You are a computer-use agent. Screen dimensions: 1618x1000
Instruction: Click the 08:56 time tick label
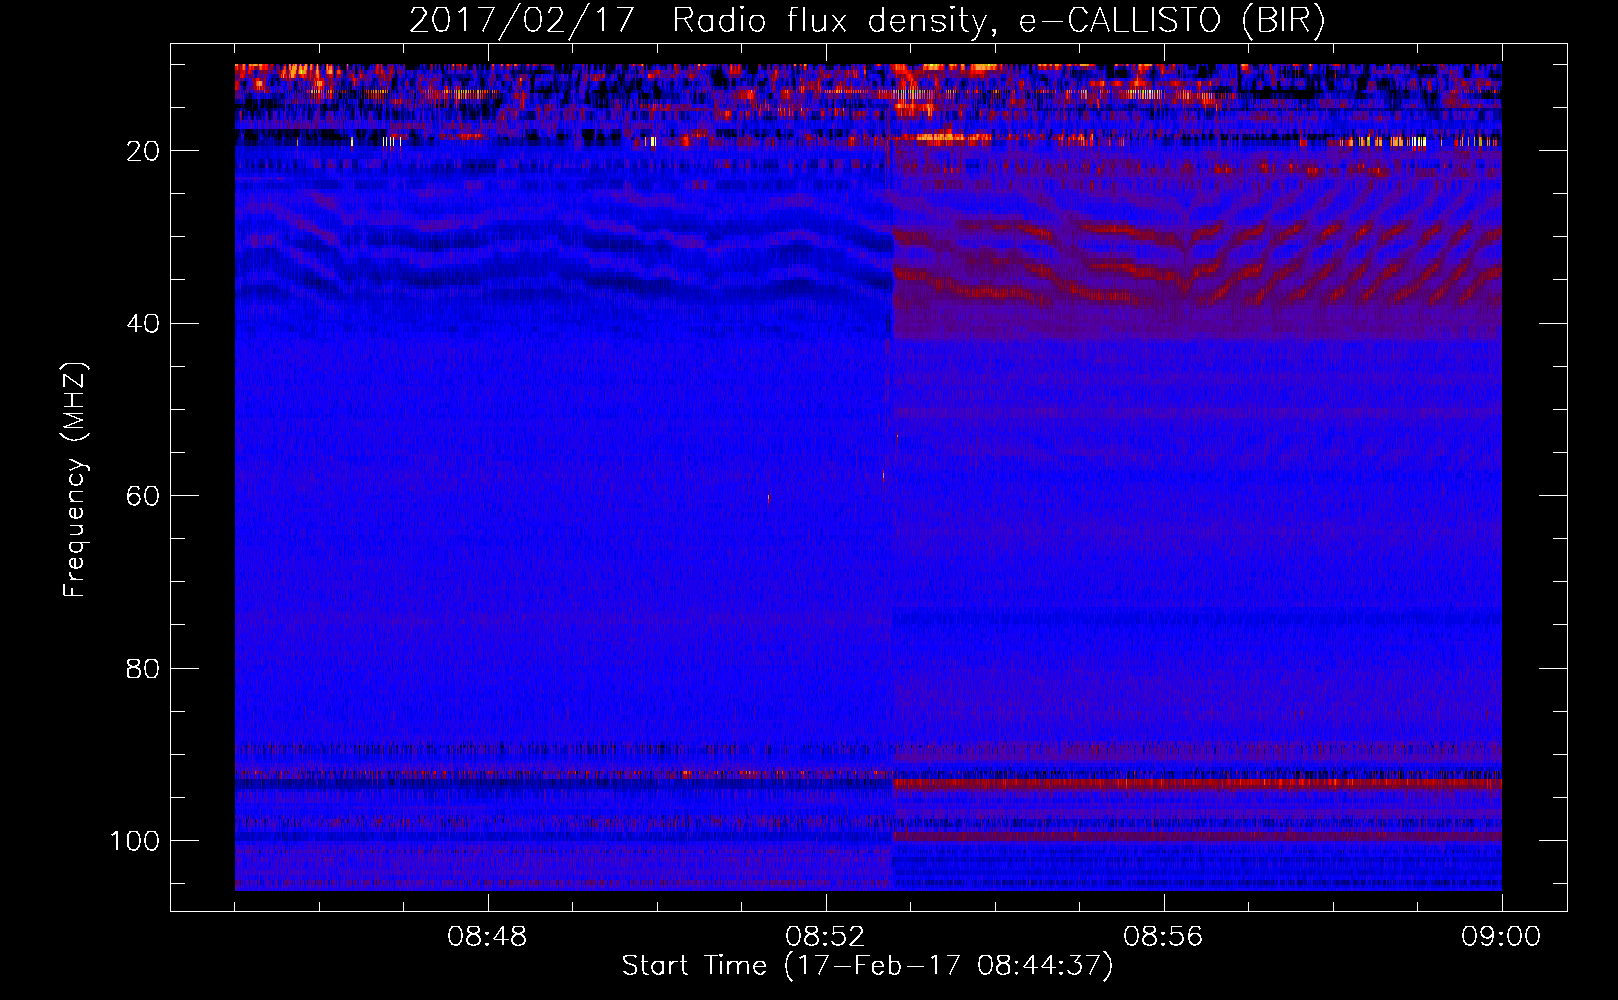click(x=1163, y=937)
